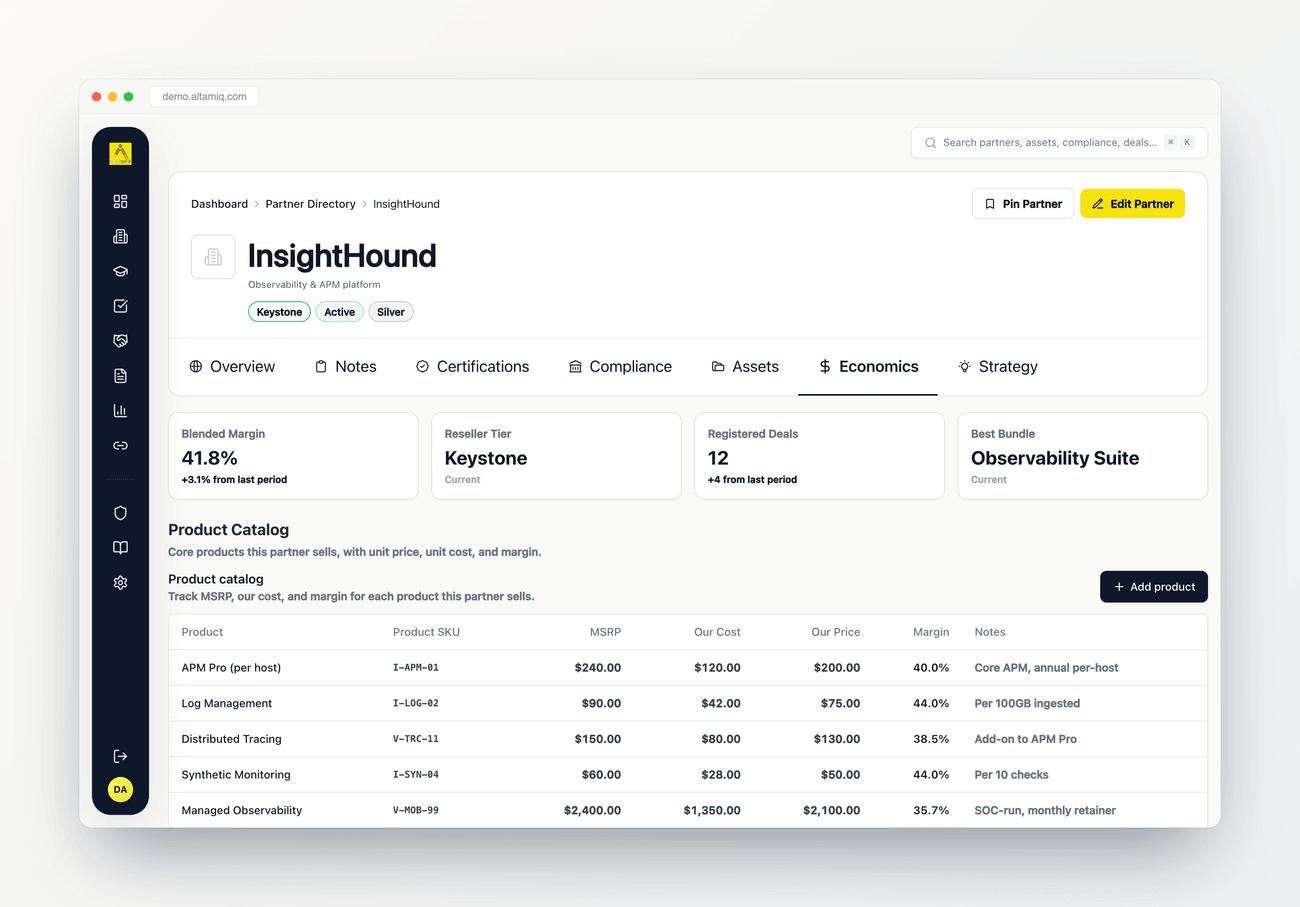The image size is (1300, 907).
Task: Open the shield security icon in sidebar
Action: 120,513
